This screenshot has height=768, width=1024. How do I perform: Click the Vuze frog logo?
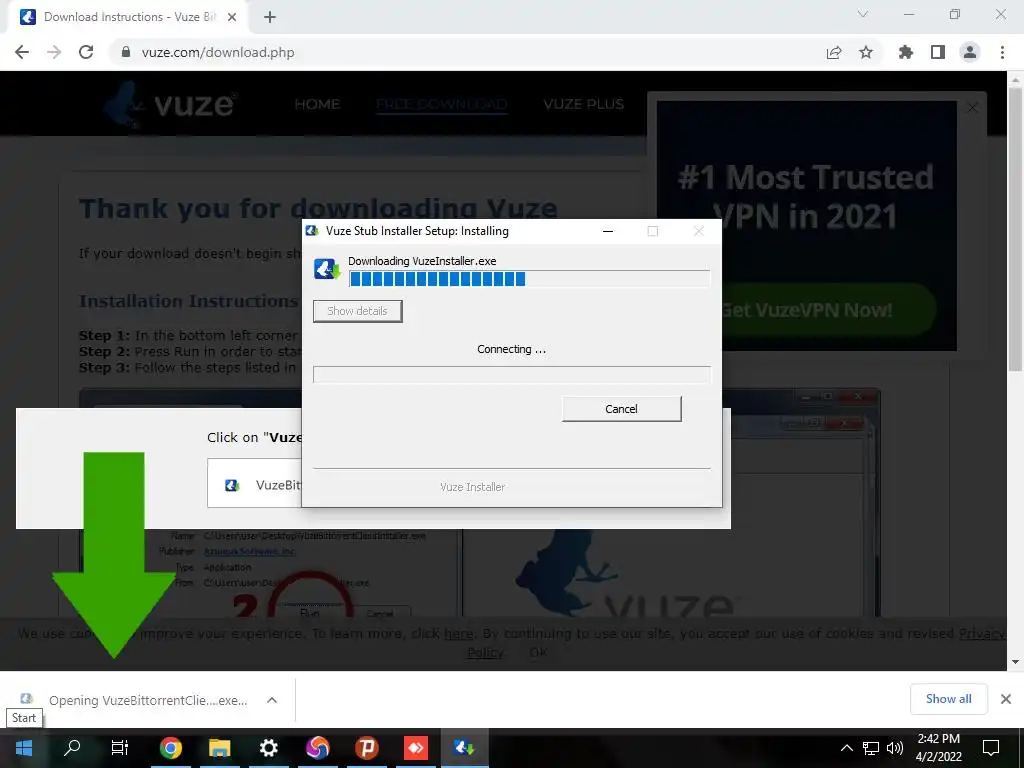(x=170, y=104)
